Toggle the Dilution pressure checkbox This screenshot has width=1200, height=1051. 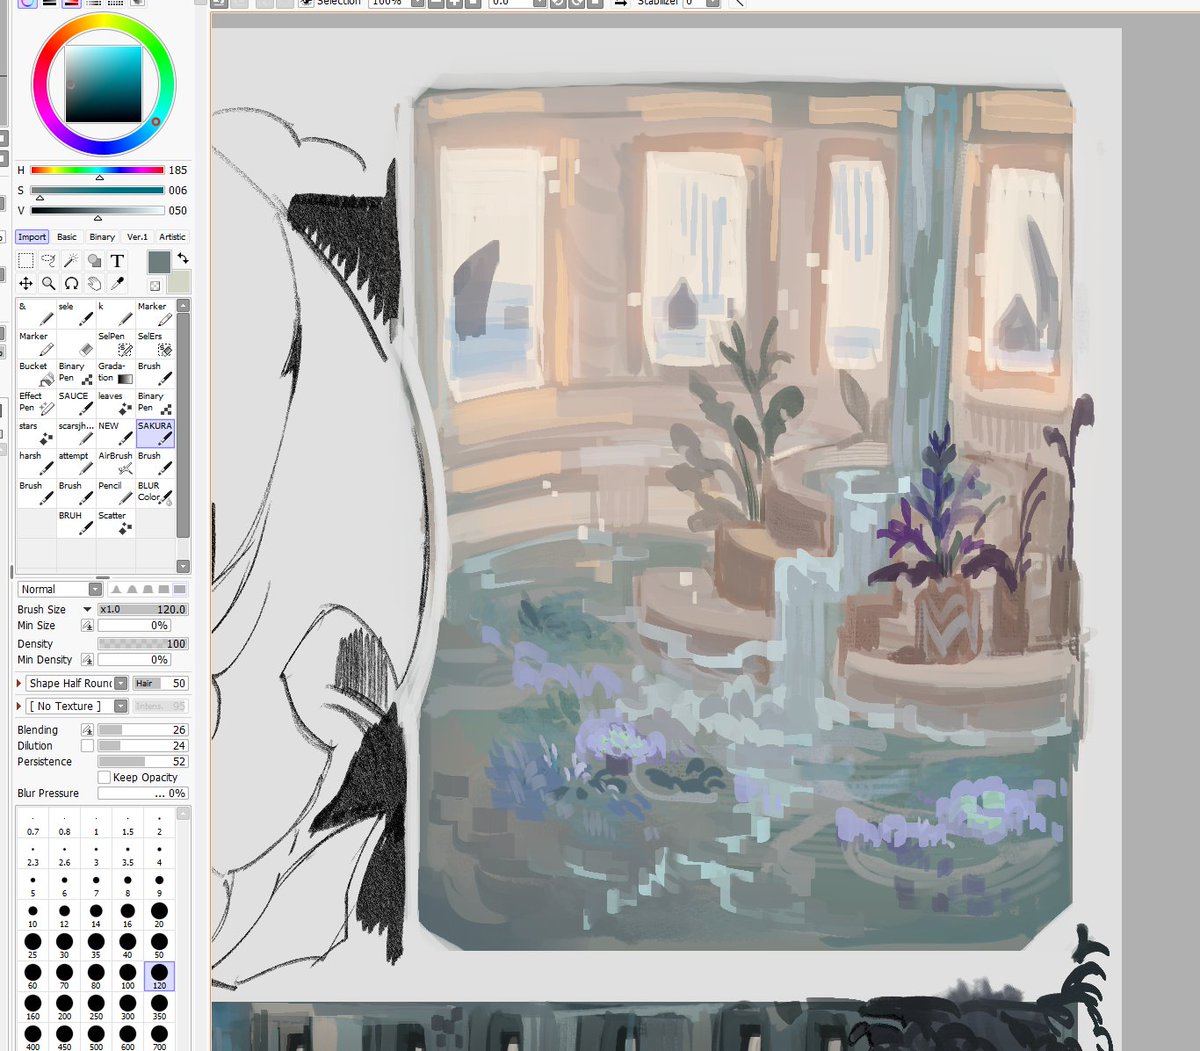87,746
